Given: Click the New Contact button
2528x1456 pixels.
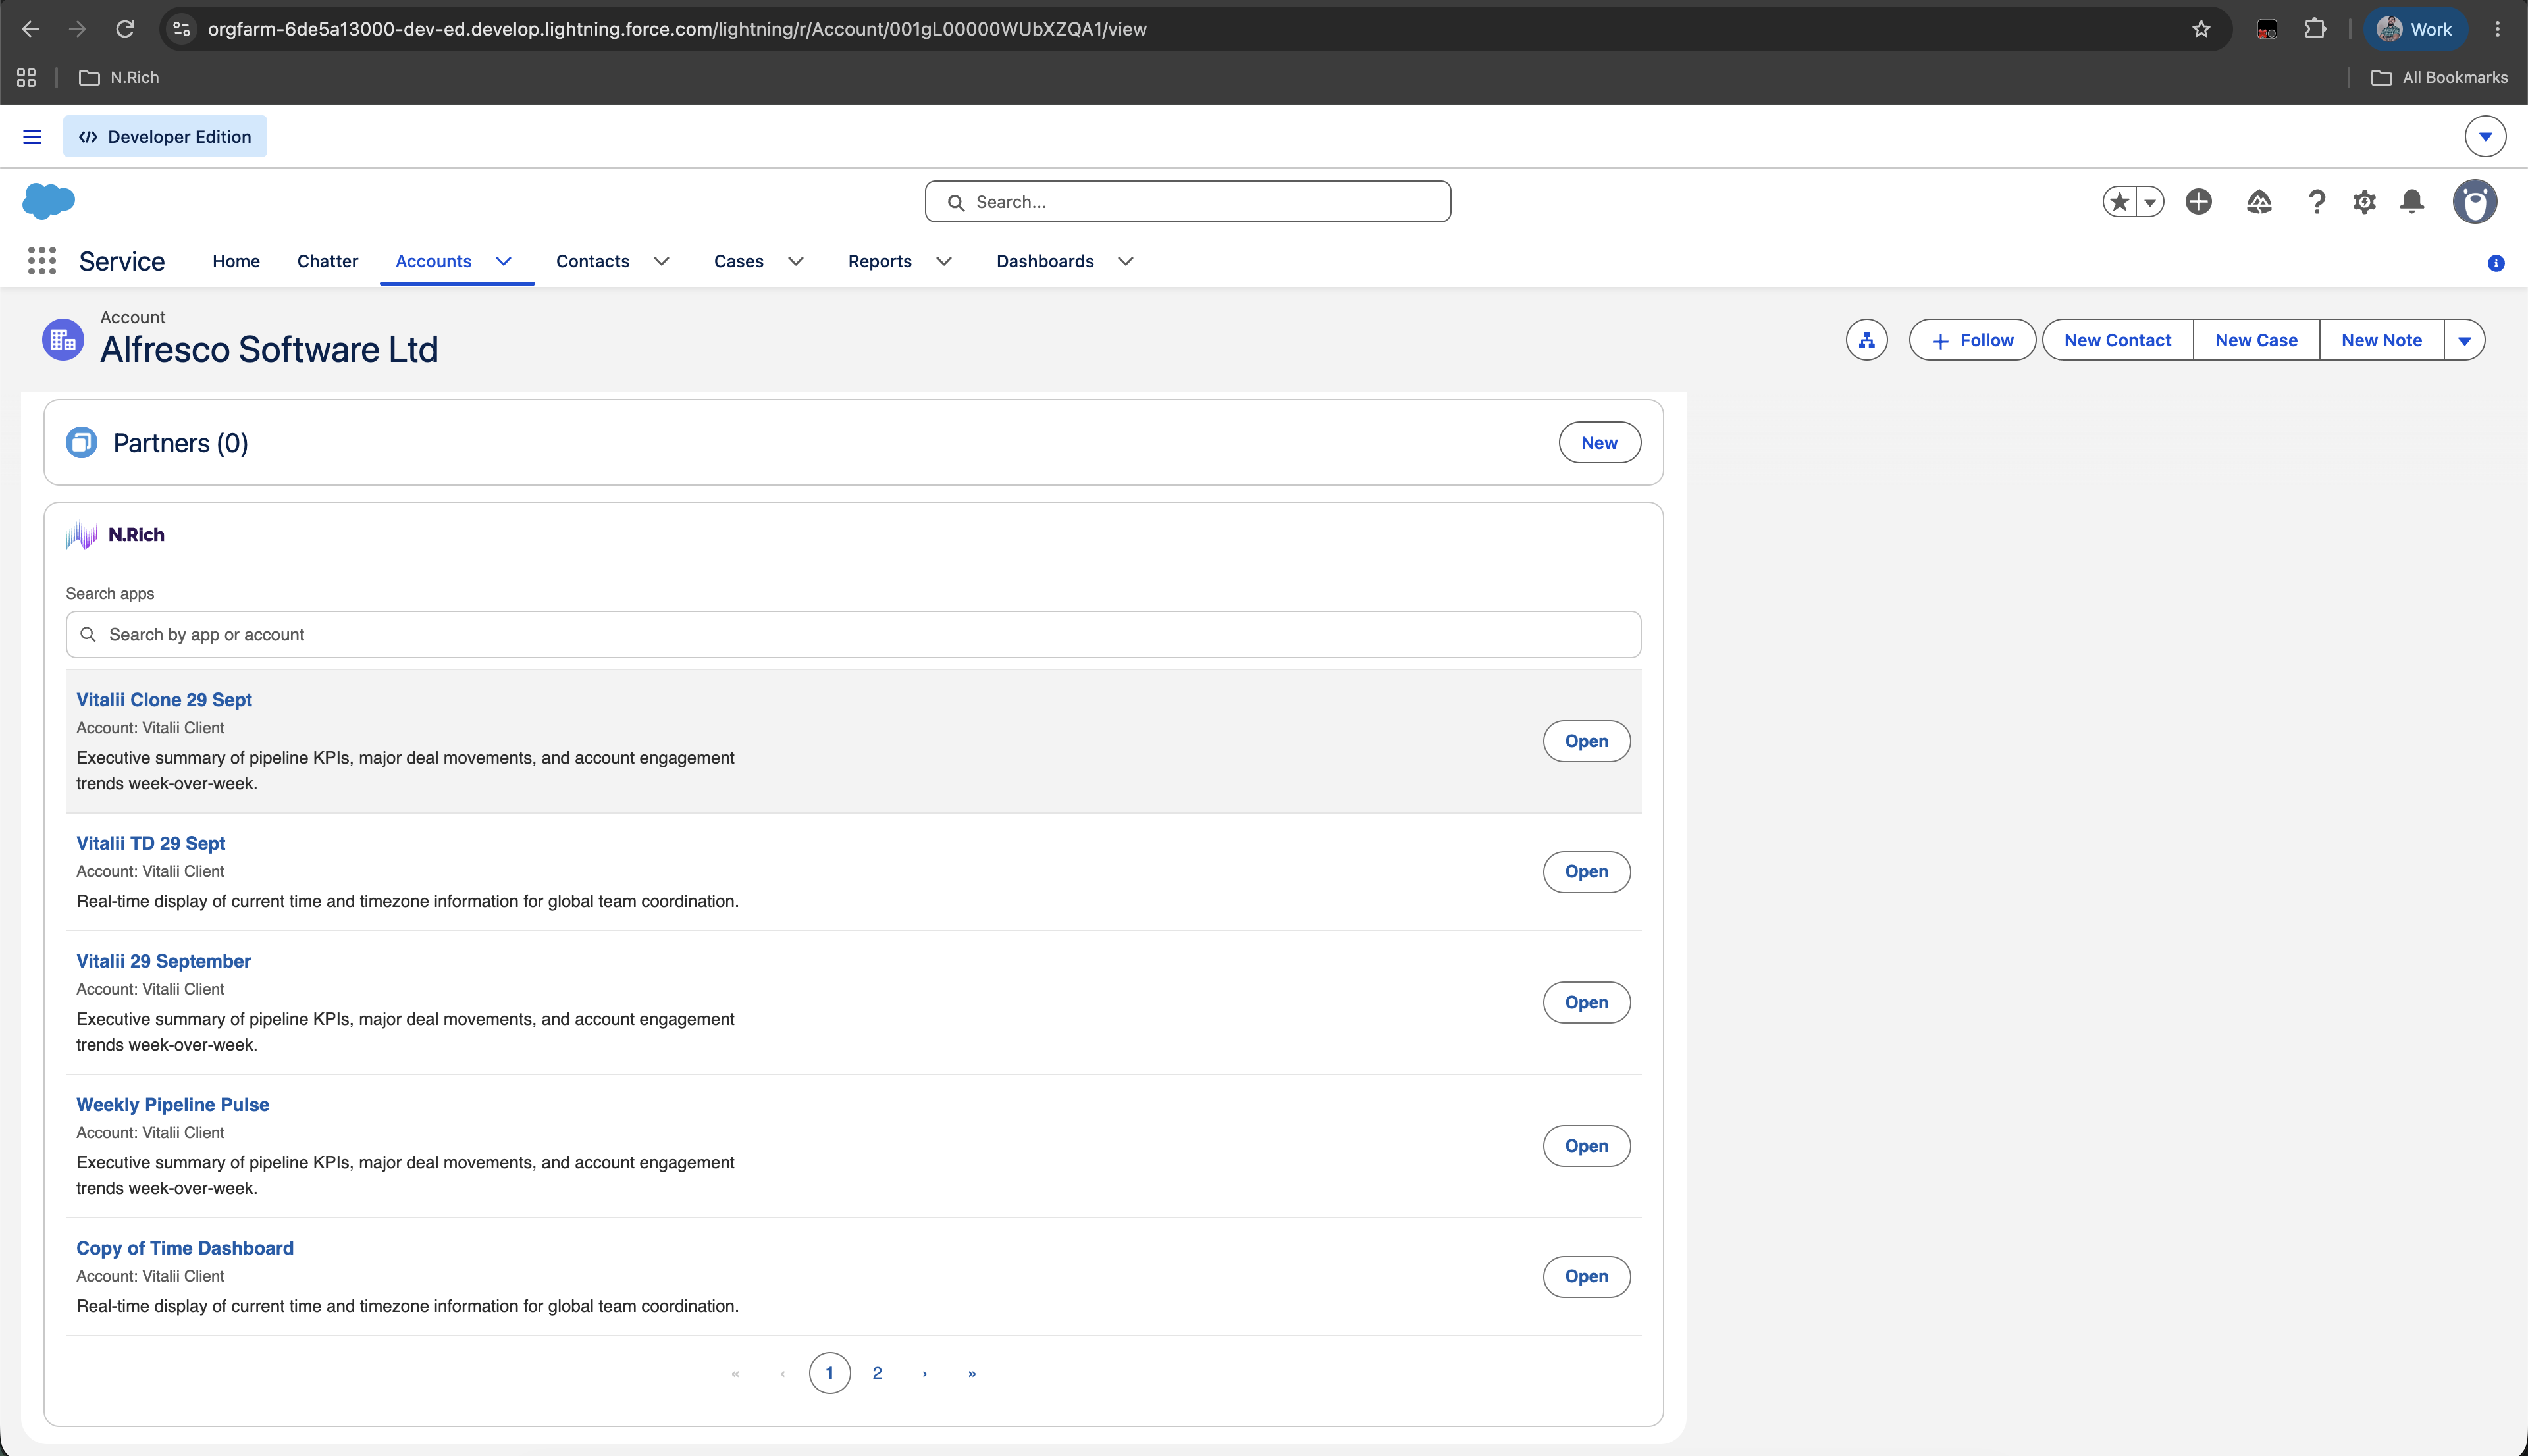Looking at the screenshot, I should (x=2117, y=340).
